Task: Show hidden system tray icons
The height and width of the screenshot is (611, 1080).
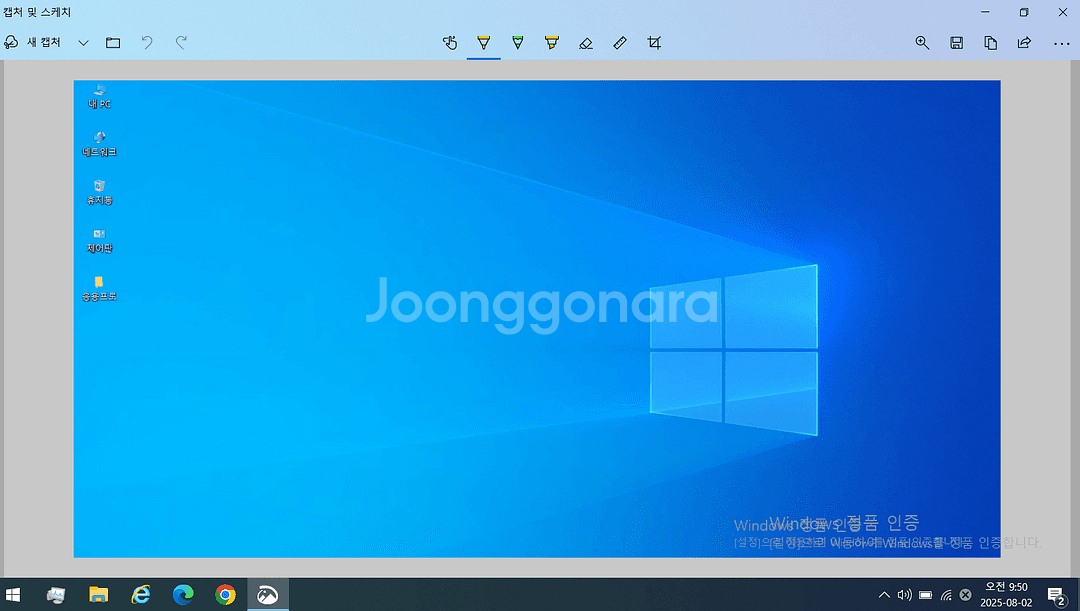Action: (884, 595)
